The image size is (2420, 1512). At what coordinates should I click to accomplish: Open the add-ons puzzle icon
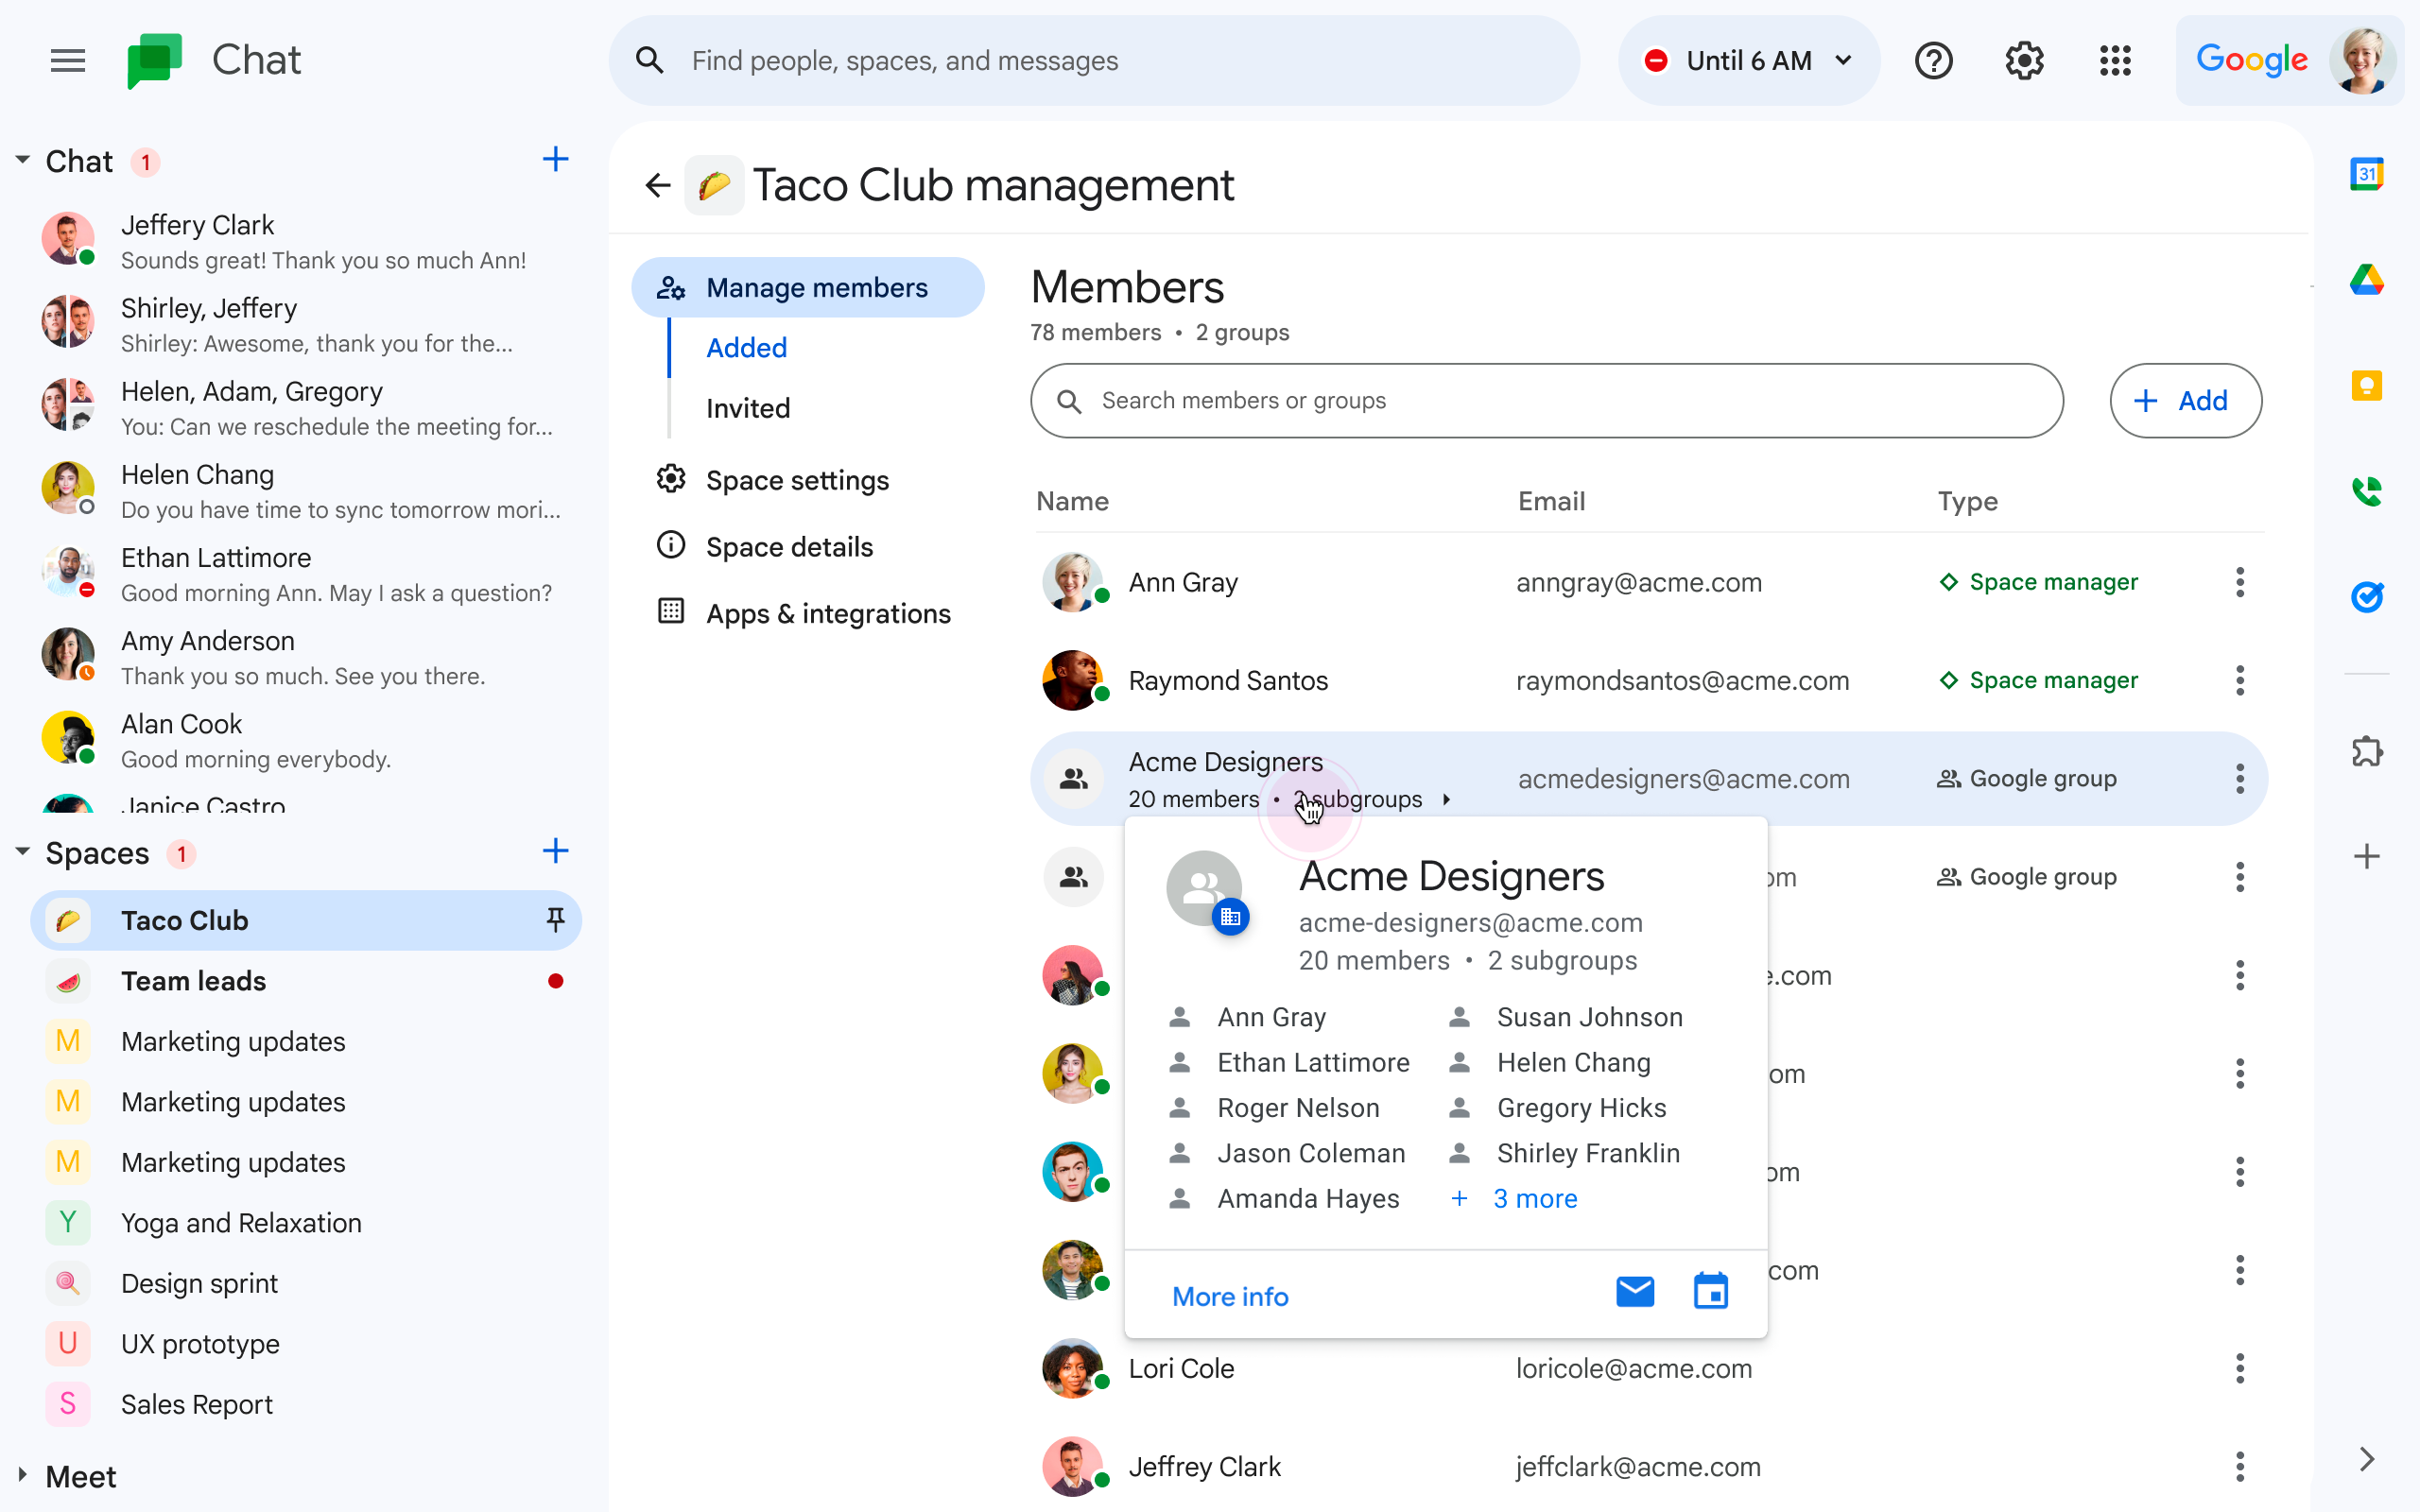pyautogui.click(x=2368, y=752)
